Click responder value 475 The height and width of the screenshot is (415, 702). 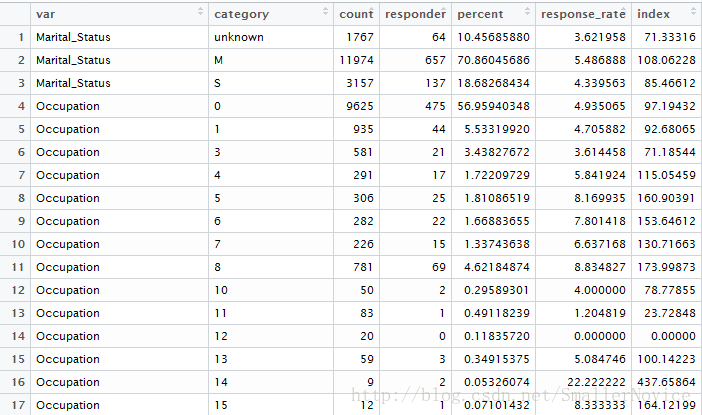[435, 106]
